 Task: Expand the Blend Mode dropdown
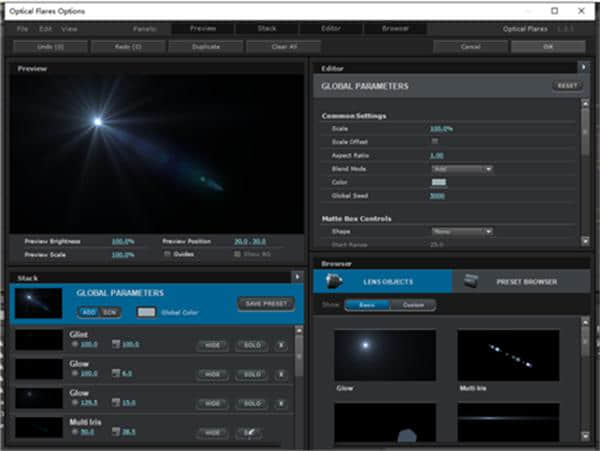(x=461, y=169)
